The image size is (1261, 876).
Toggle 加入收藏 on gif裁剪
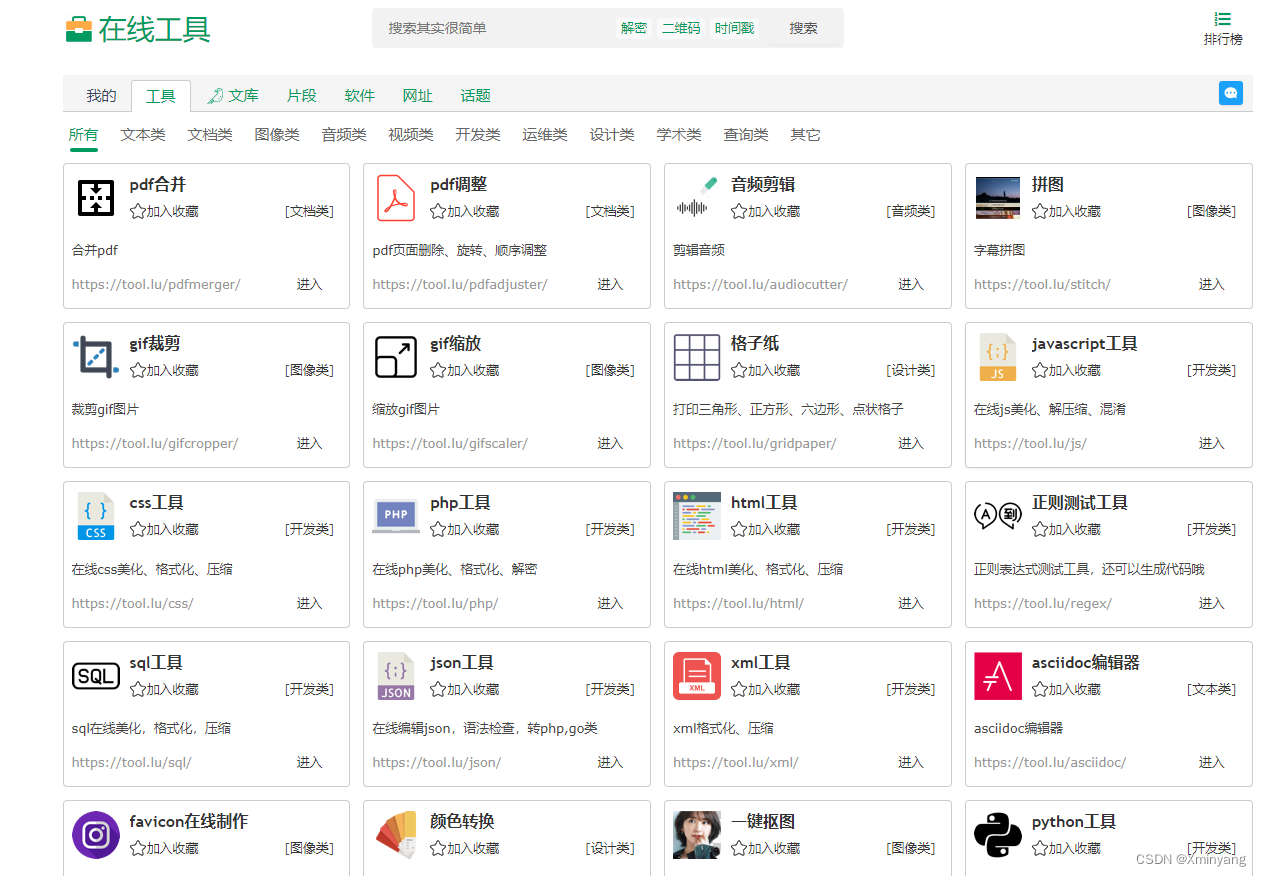(x=164, y=370)
